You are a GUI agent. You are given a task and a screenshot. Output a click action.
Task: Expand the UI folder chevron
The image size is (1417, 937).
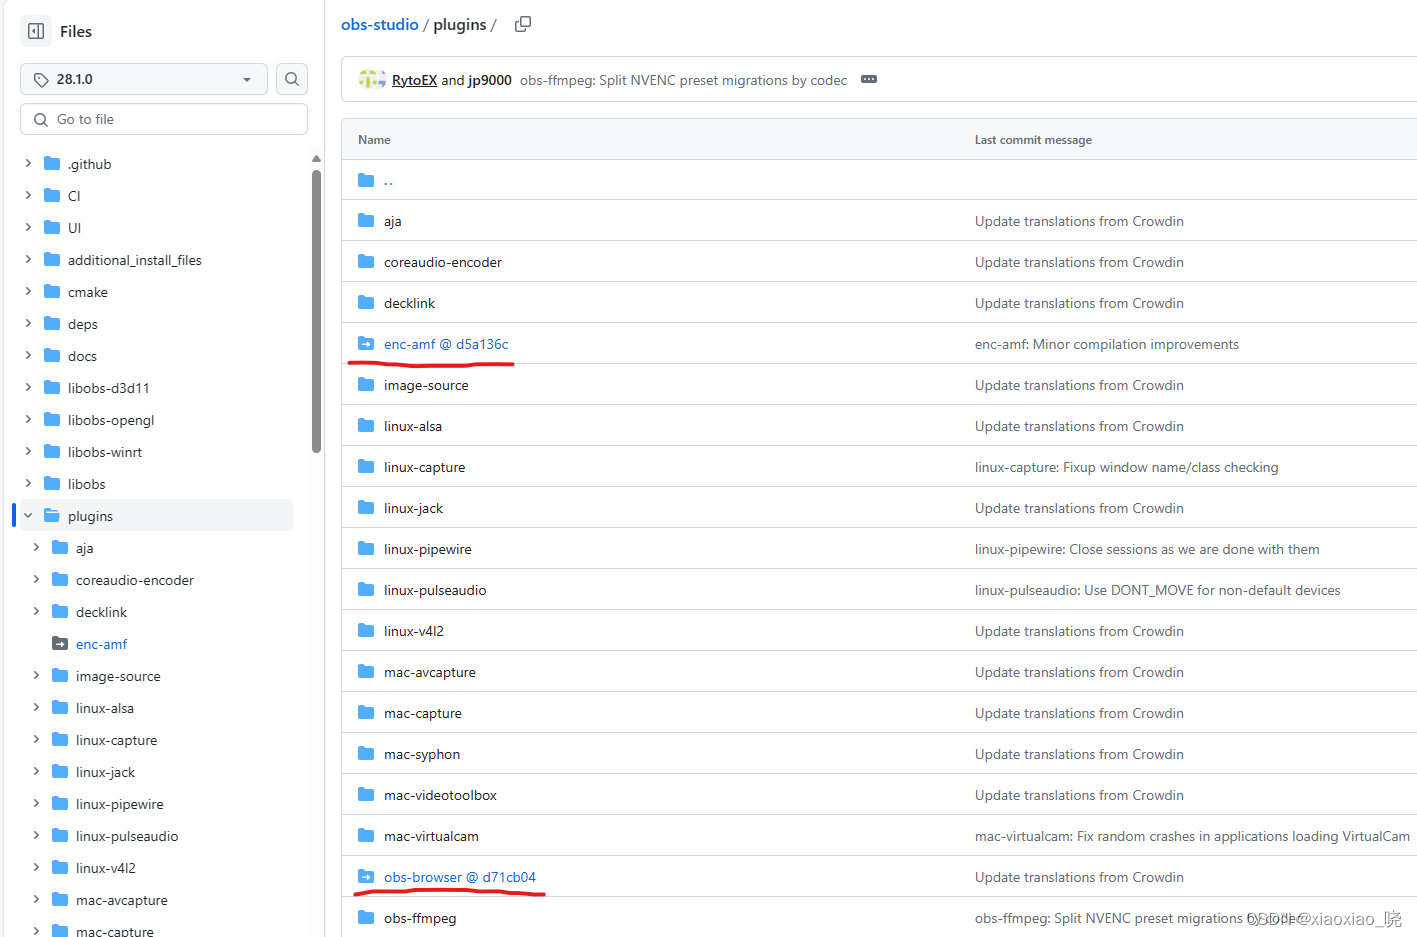tap(28, 227)
